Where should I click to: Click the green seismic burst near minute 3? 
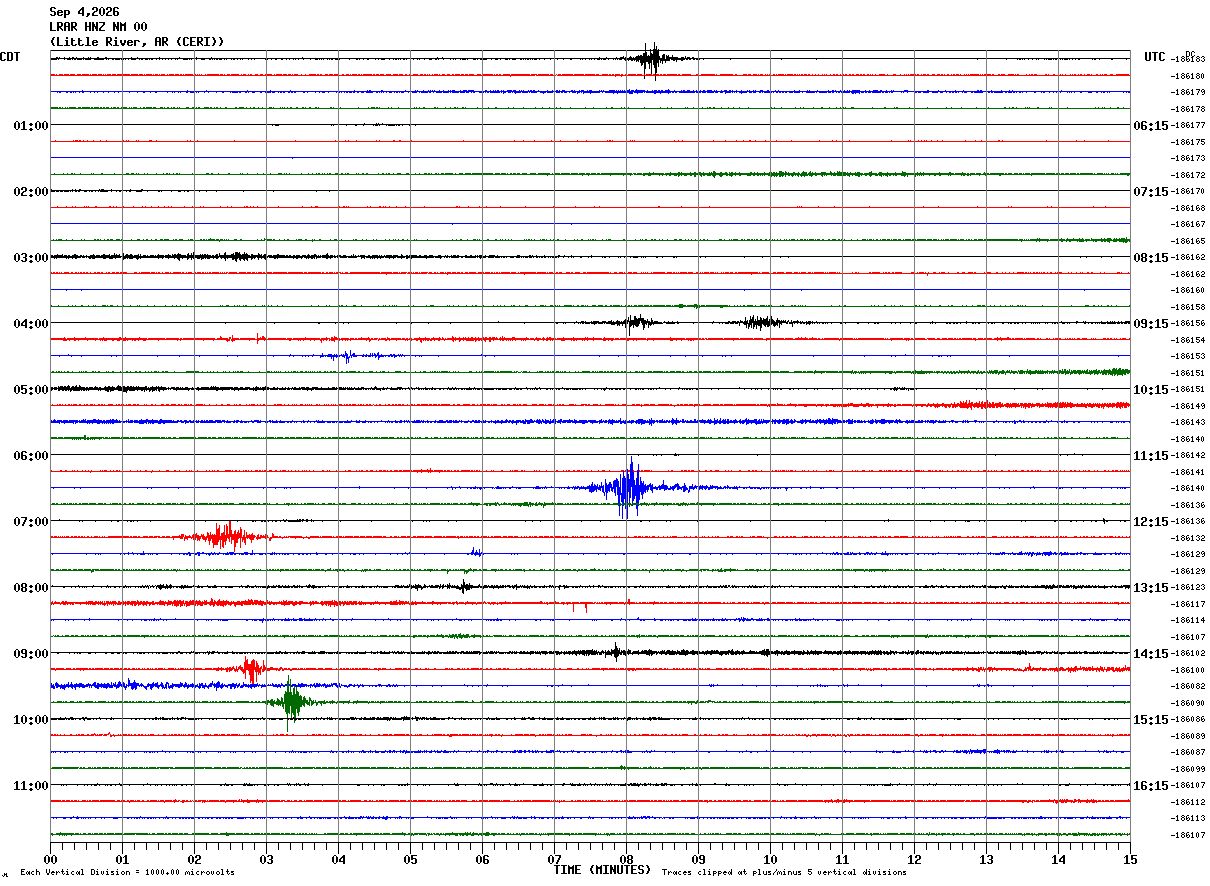click(x=291, y=702)
